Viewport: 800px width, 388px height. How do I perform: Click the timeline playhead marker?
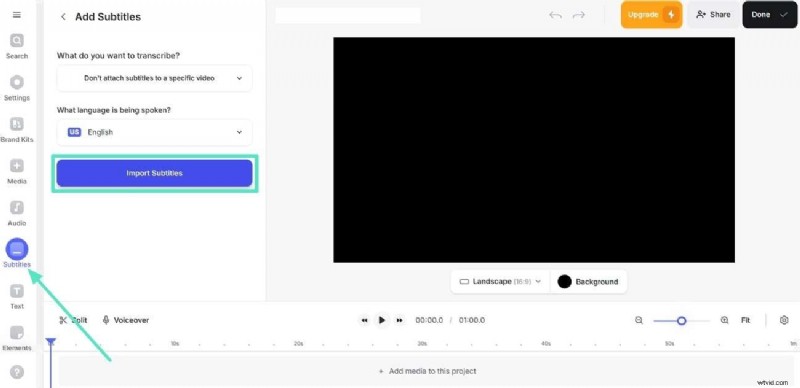[51, 342]
